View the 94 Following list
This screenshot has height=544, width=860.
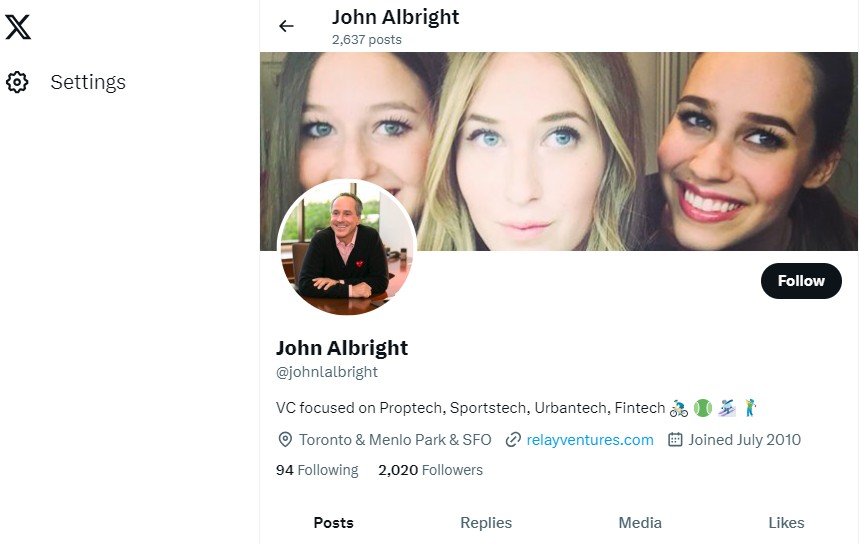(317, 470)
